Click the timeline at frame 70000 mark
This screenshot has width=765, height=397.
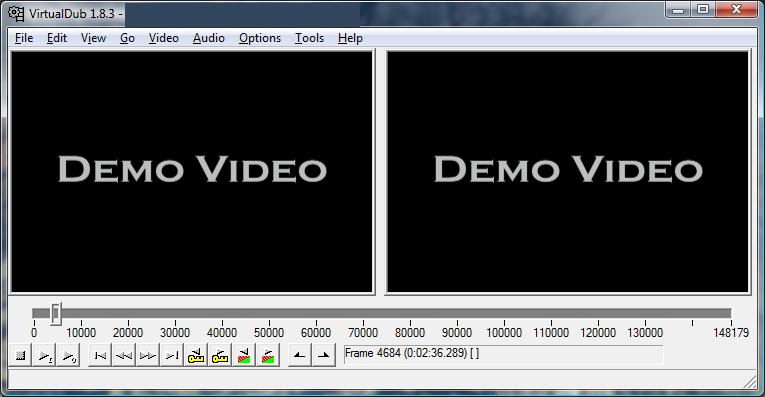click(x=363, y=313)
